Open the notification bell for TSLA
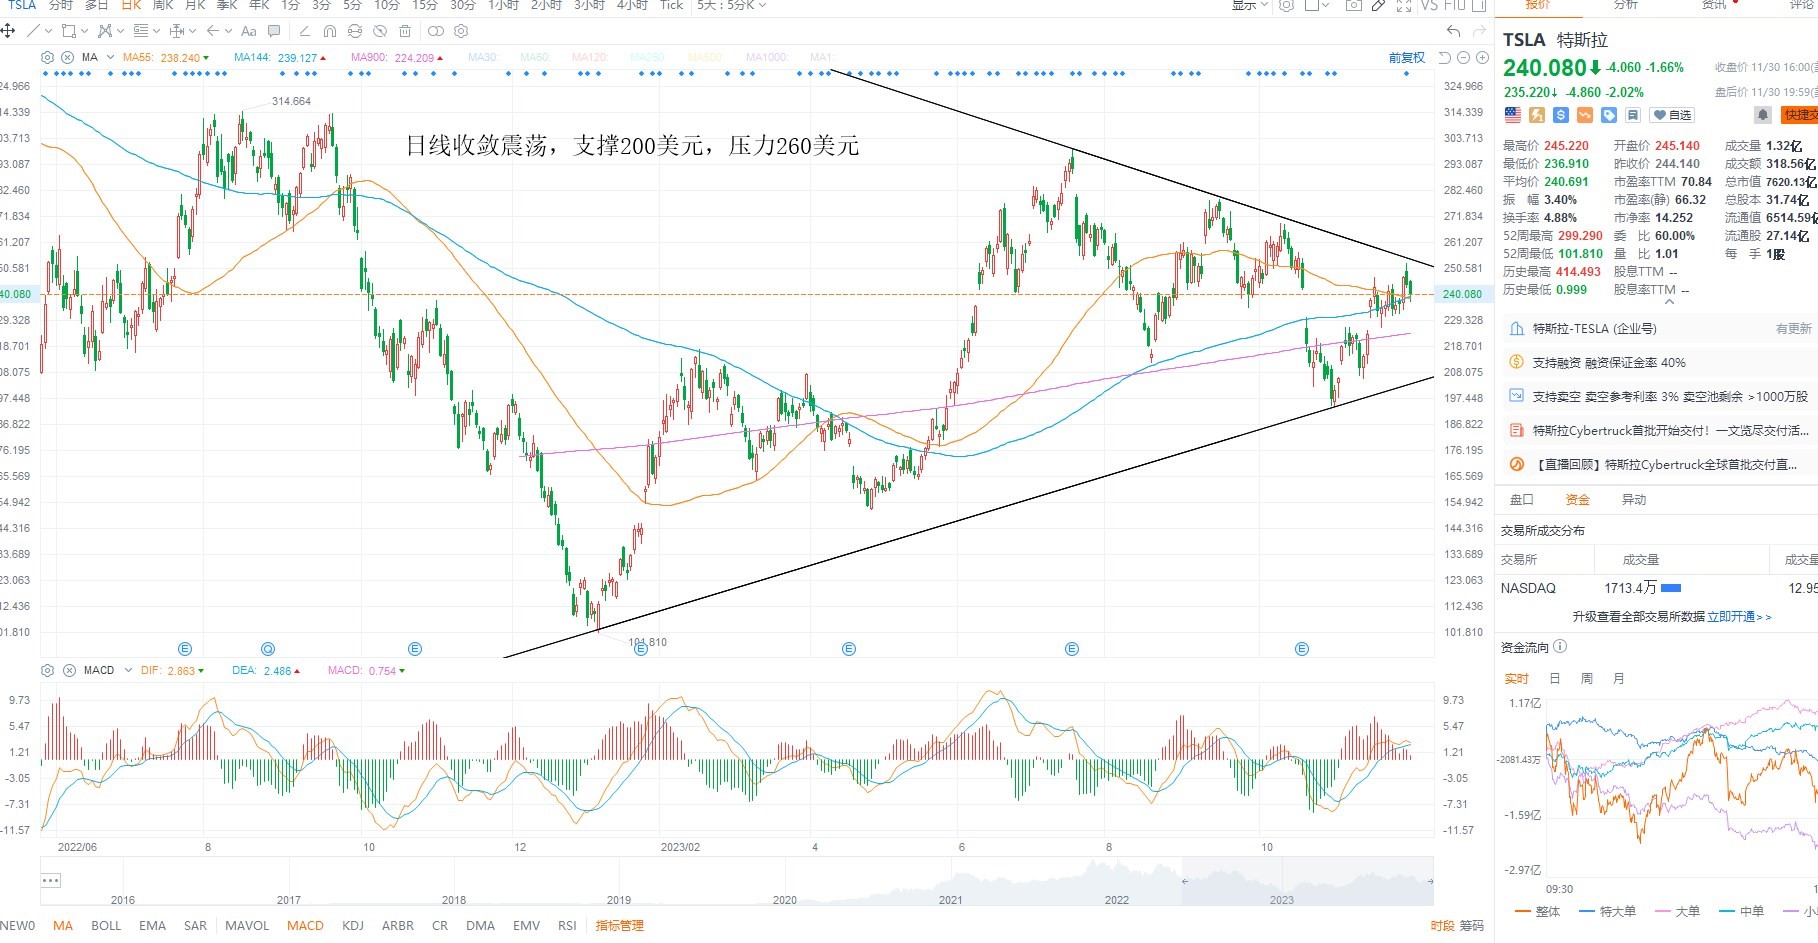 coord(1763,115)
